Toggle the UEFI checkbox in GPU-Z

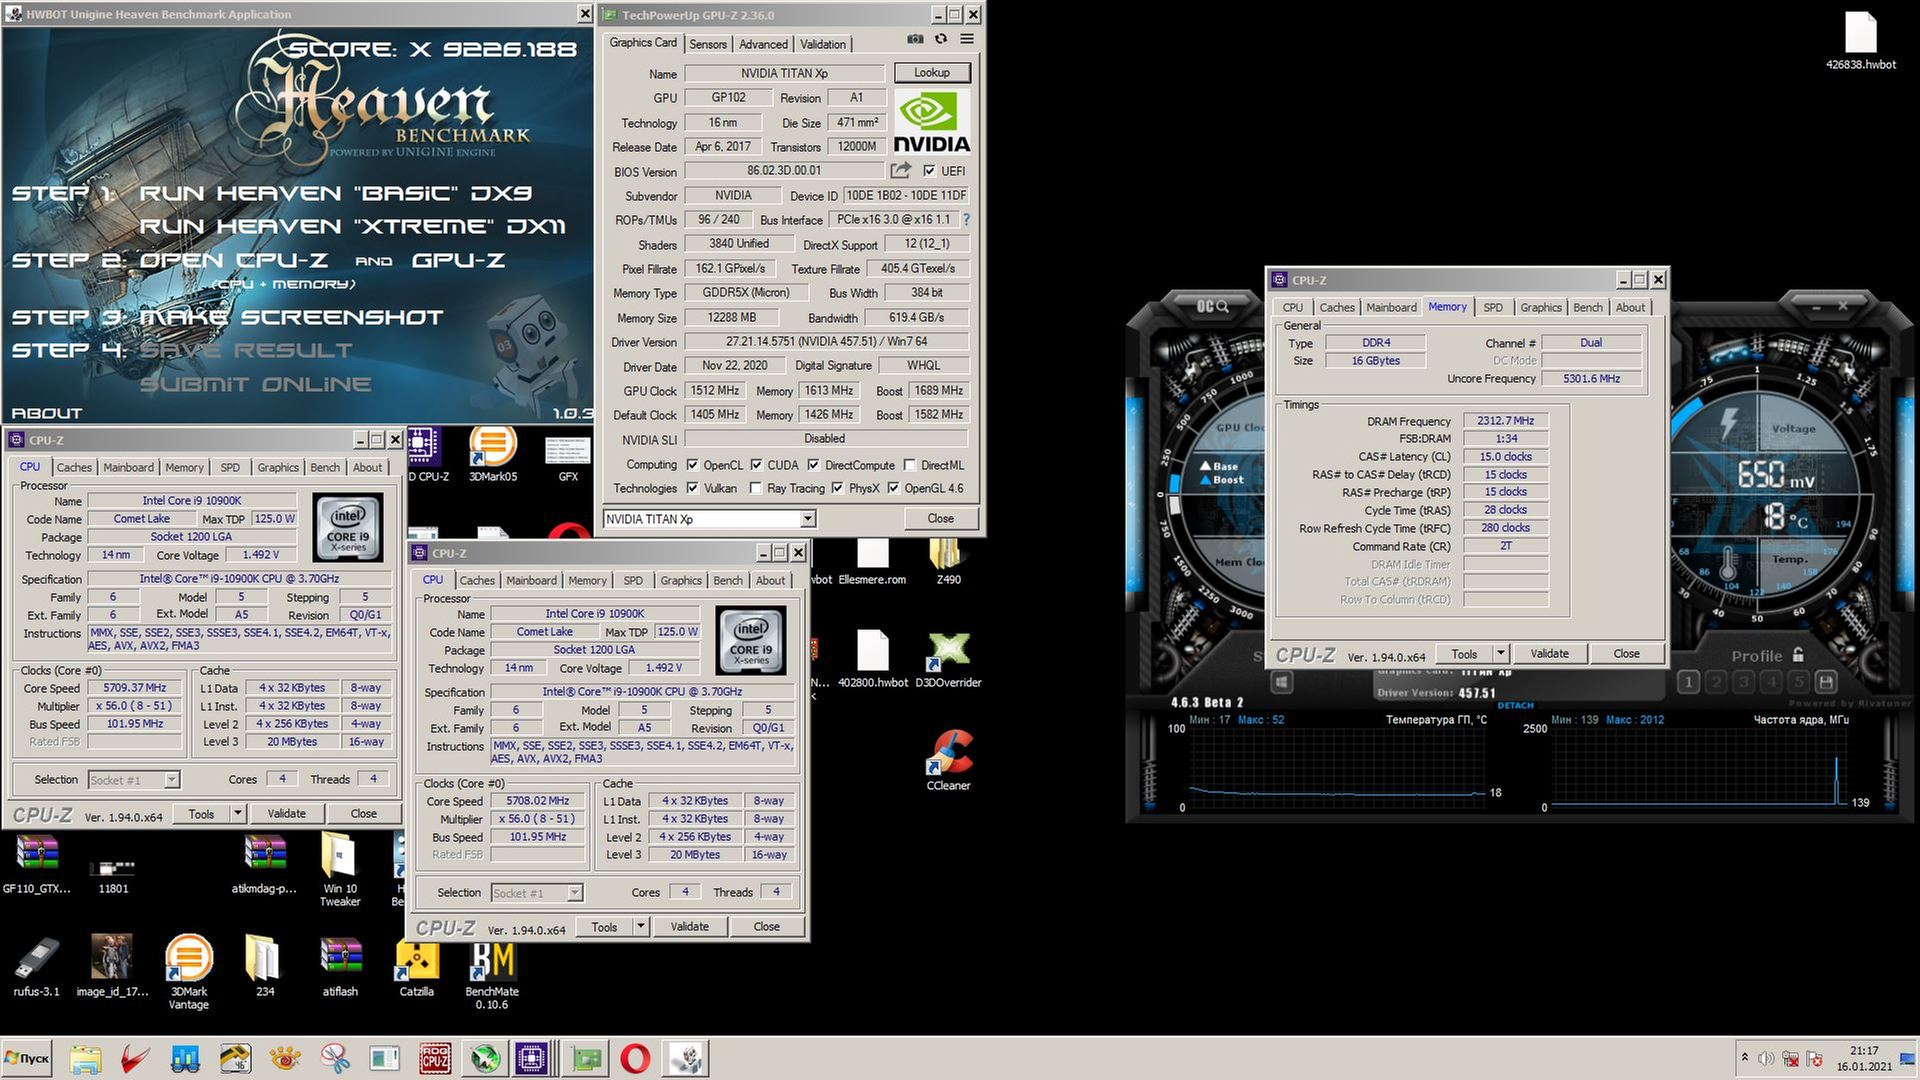point(929,171)
